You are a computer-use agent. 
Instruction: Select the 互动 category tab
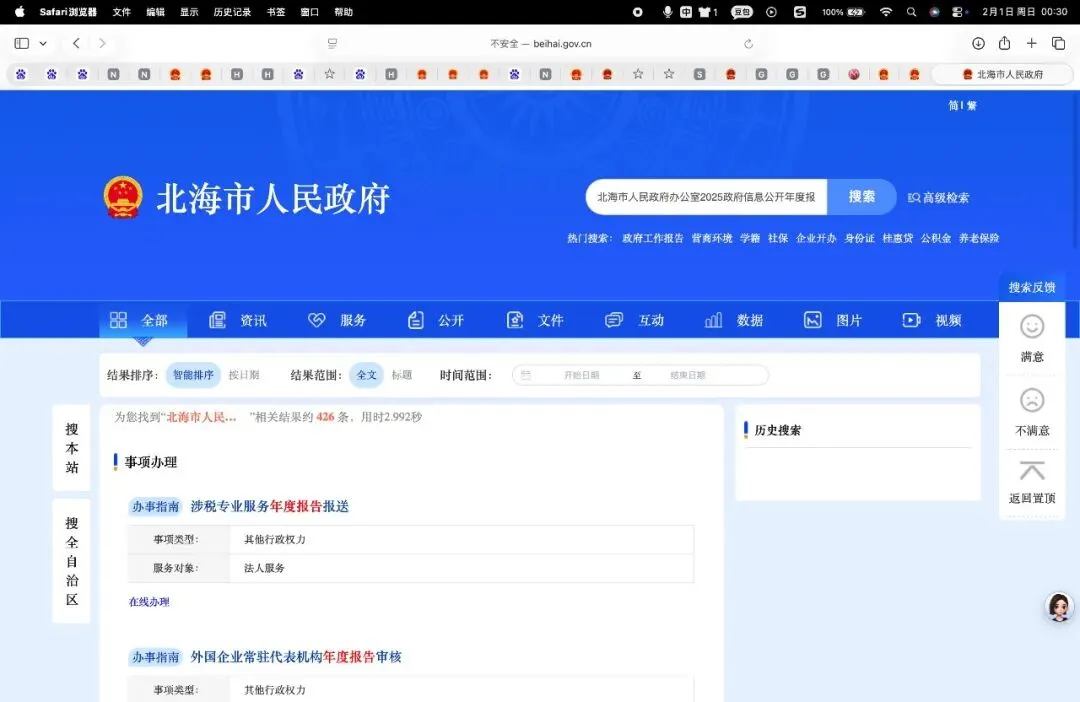[634, 320]
